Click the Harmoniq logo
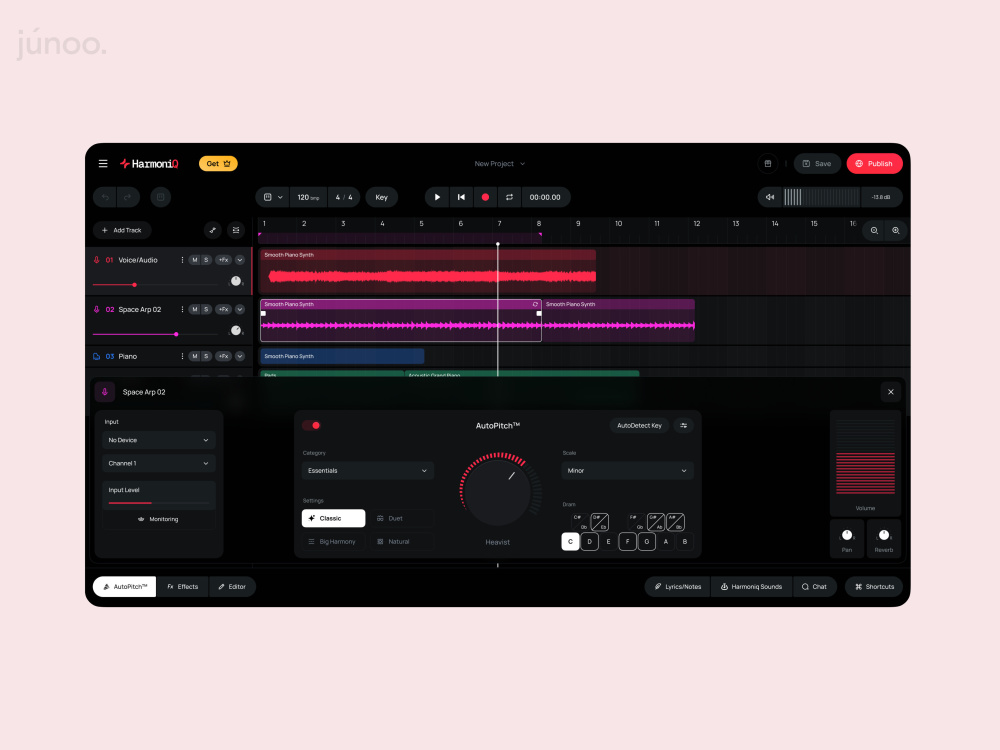The image size is (1000, 750). (x=149, y=164)
